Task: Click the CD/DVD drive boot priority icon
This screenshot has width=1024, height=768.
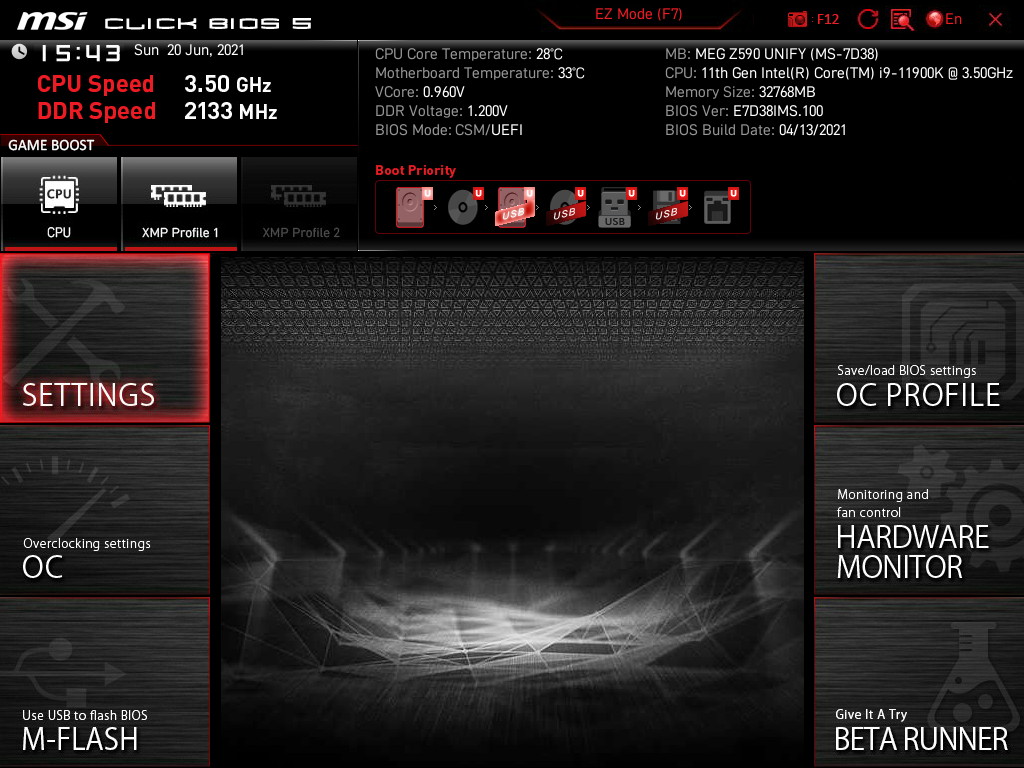Action: [465, 207]
